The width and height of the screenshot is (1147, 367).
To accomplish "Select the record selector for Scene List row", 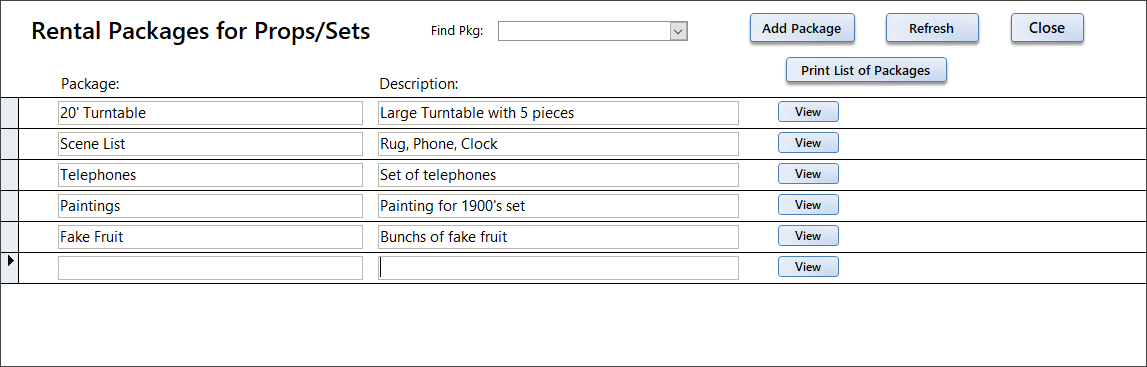I will [9, 144].
